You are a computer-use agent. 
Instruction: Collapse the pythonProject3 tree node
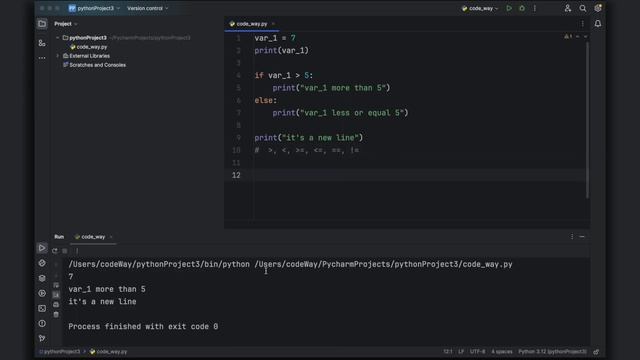58,38
